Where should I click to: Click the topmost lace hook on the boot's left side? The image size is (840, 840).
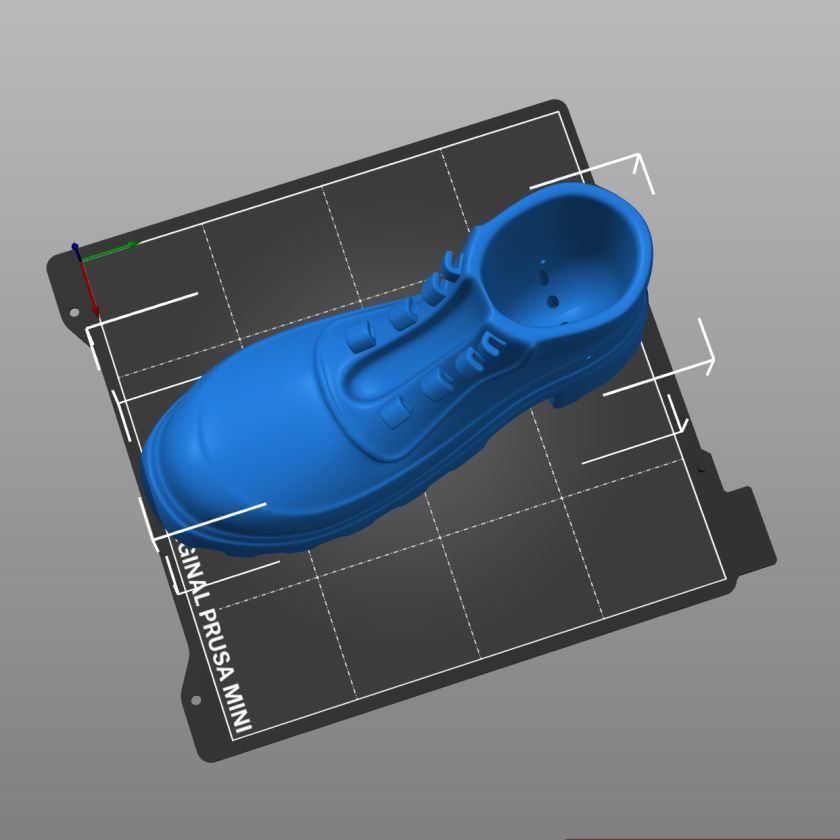tap(455, 265)
